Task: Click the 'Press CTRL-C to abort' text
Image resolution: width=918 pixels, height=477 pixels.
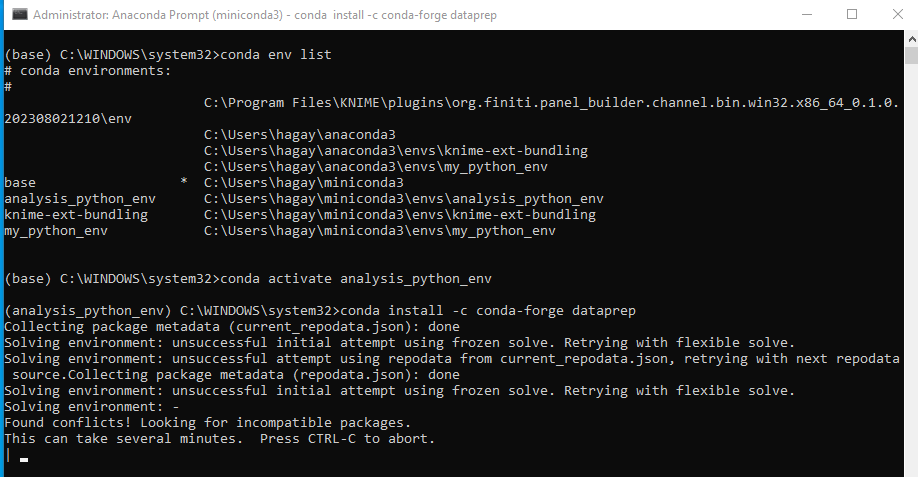Action: [348, 438]
